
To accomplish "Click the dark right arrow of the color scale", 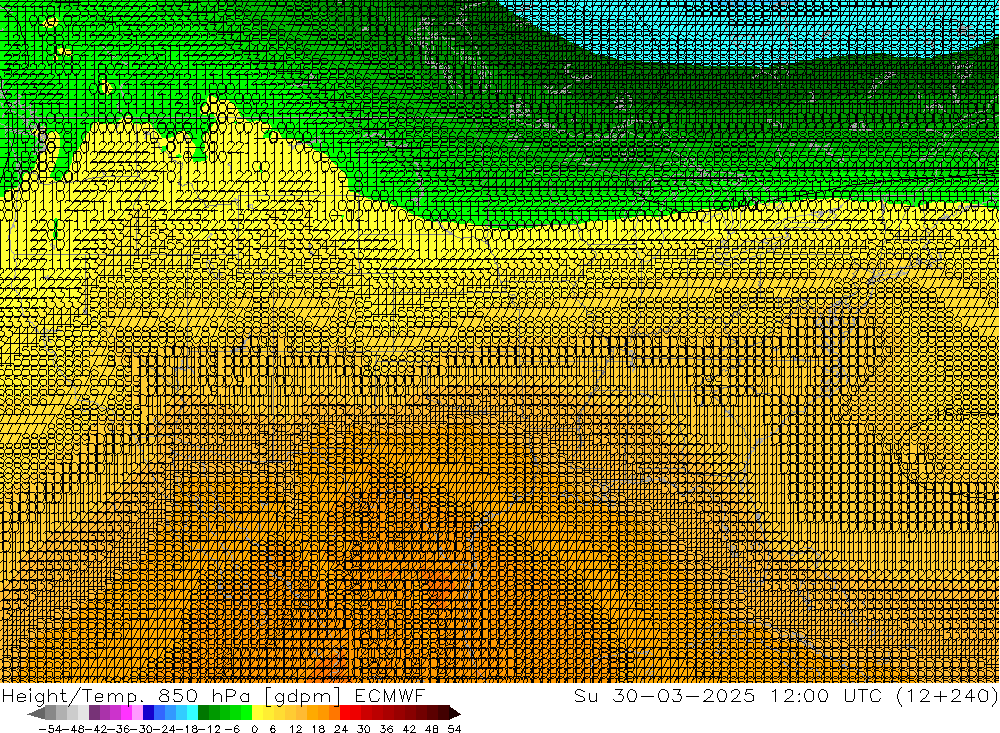I will [x=454, y=713].
